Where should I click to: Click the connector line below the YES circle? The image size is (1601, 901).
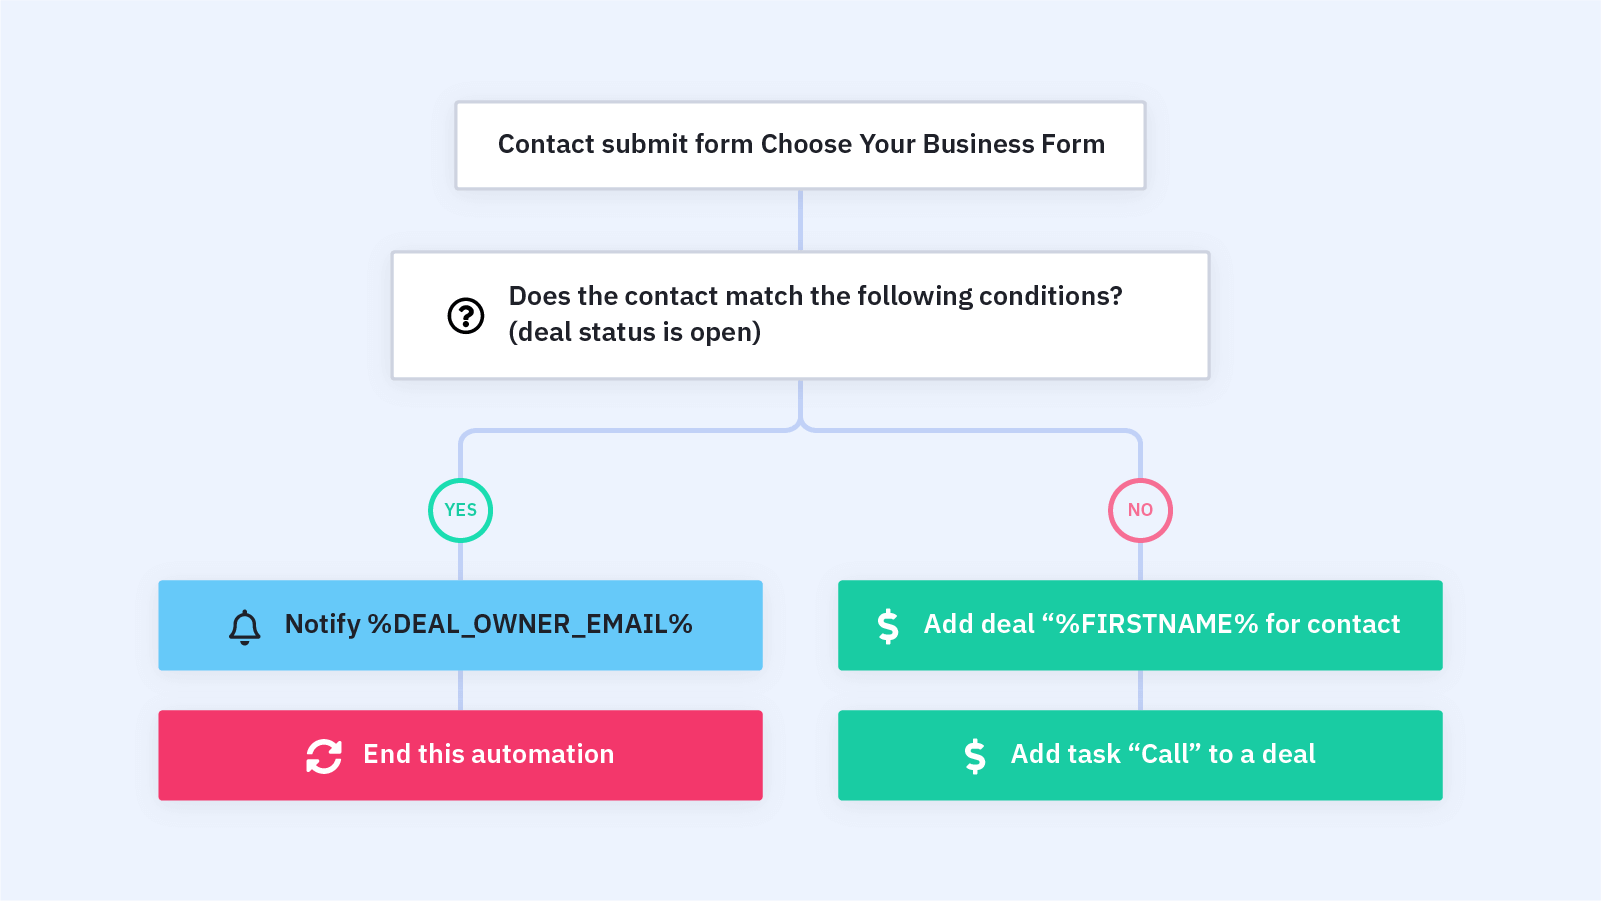coord(460,561)
